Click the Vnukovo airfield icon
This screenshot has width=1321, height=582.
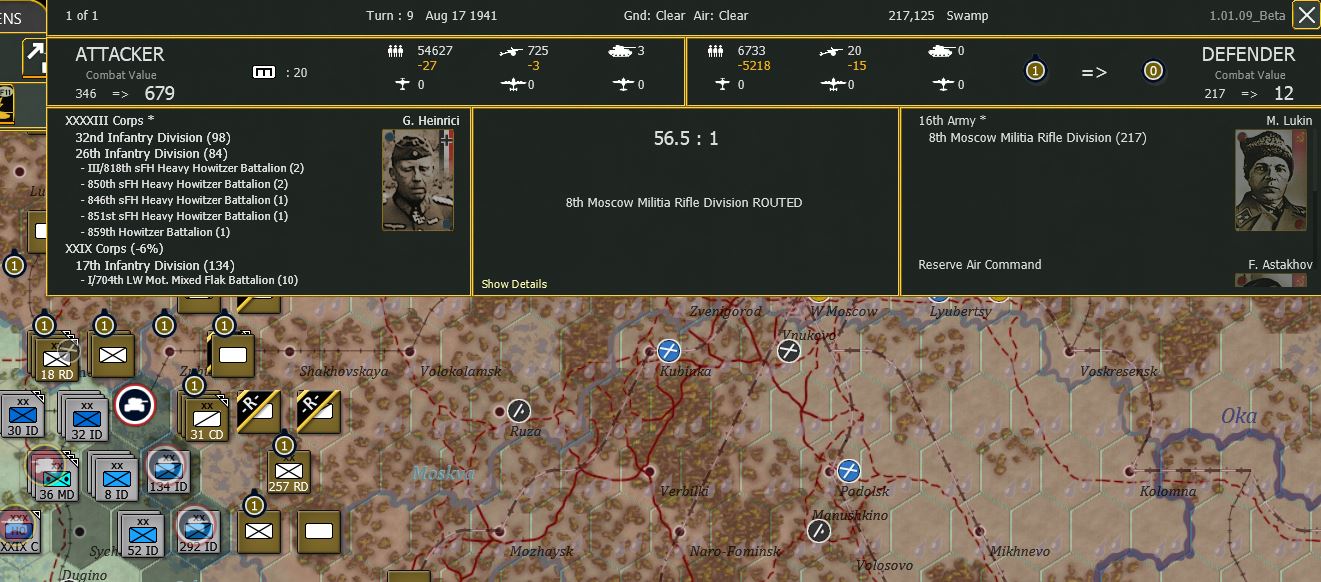coord(790,351)
